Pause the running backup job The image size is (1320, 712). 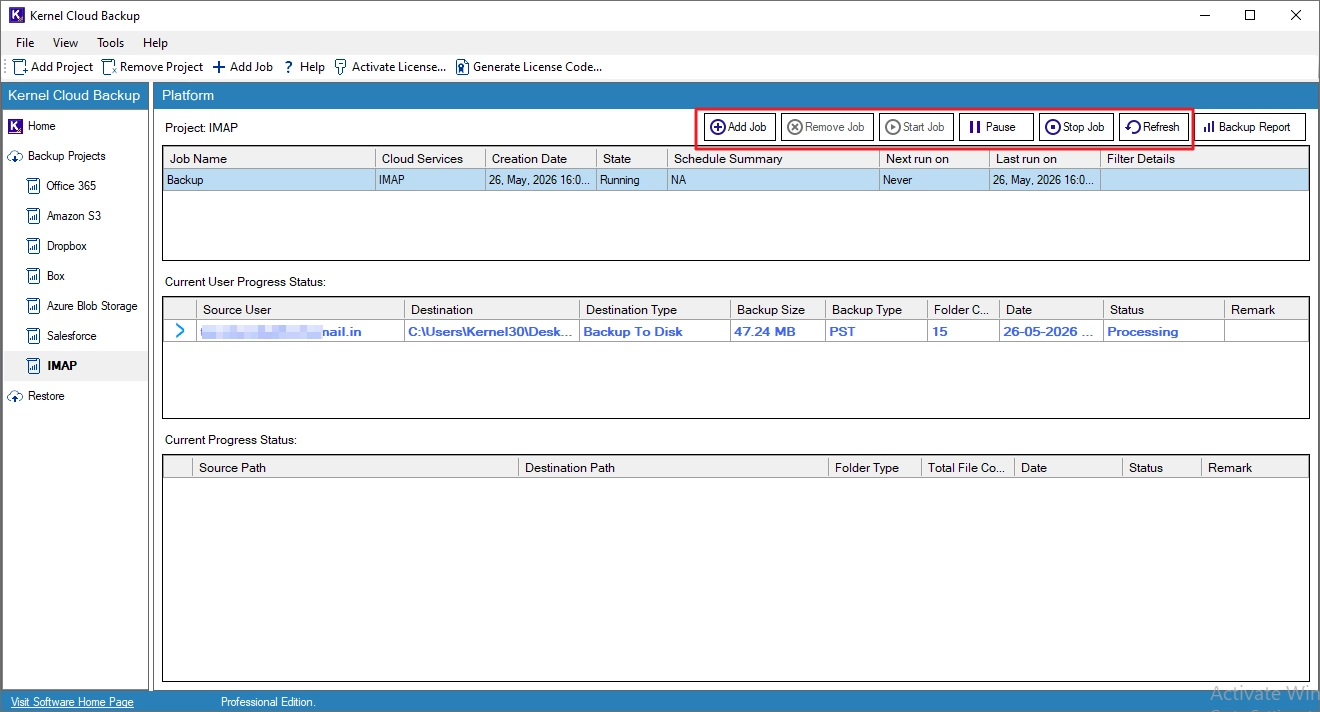pos(996,127)
